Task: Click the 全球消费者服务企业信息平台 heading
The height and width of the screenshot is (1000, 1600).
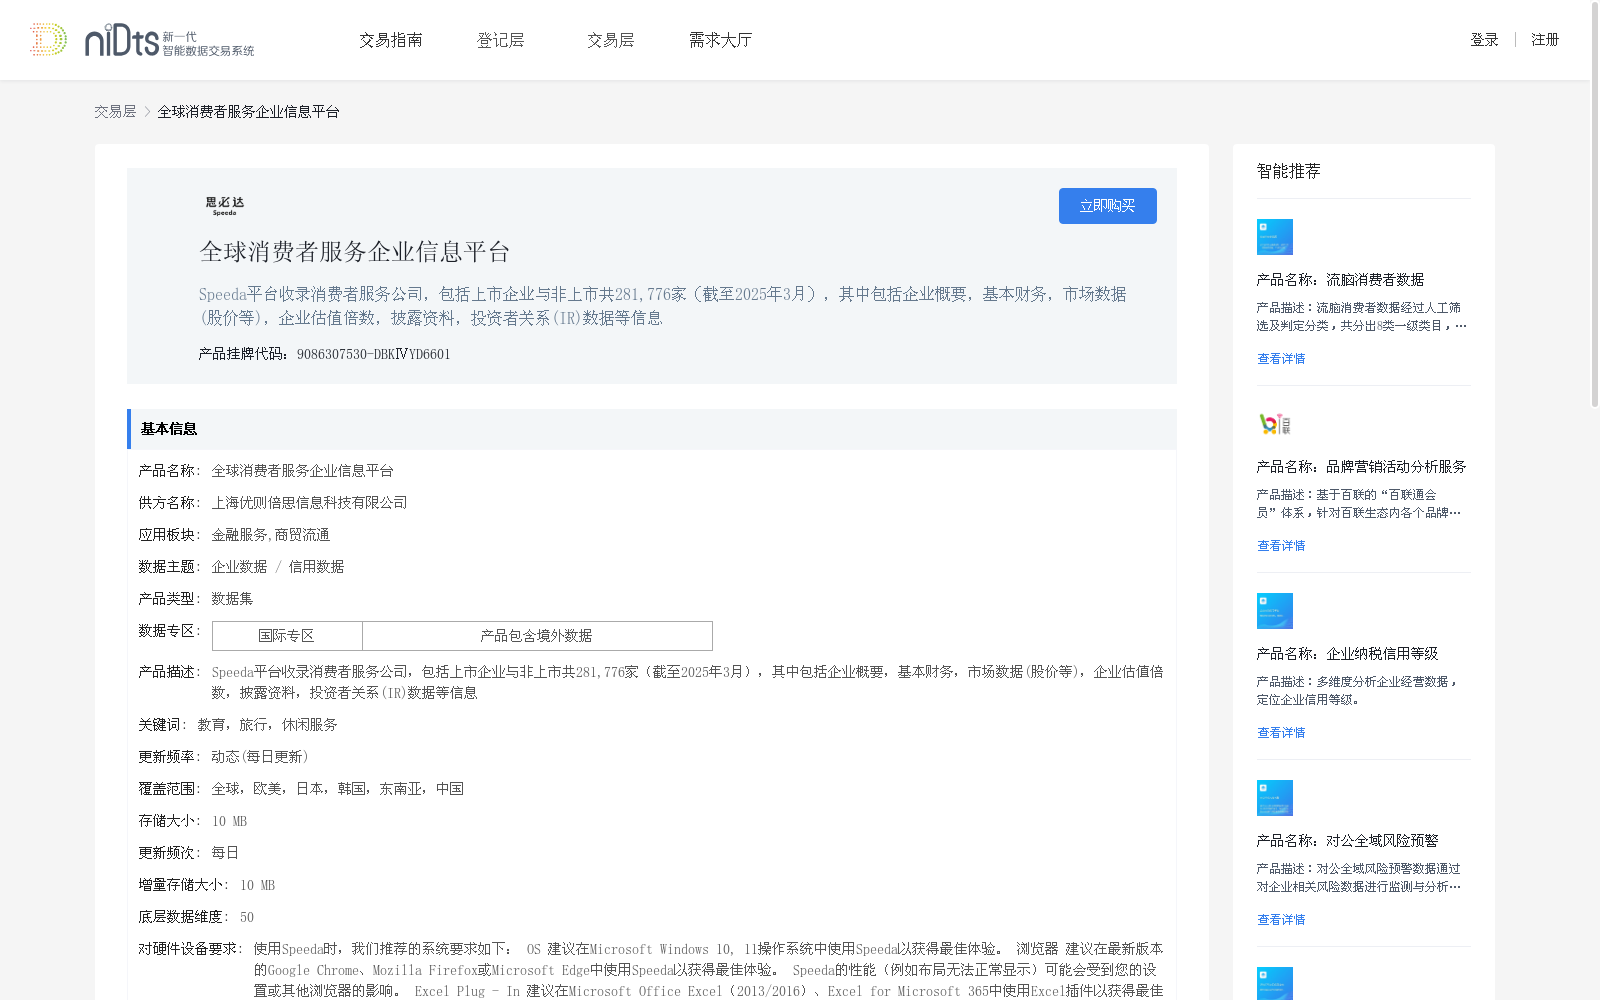Action: pos(355,252)
